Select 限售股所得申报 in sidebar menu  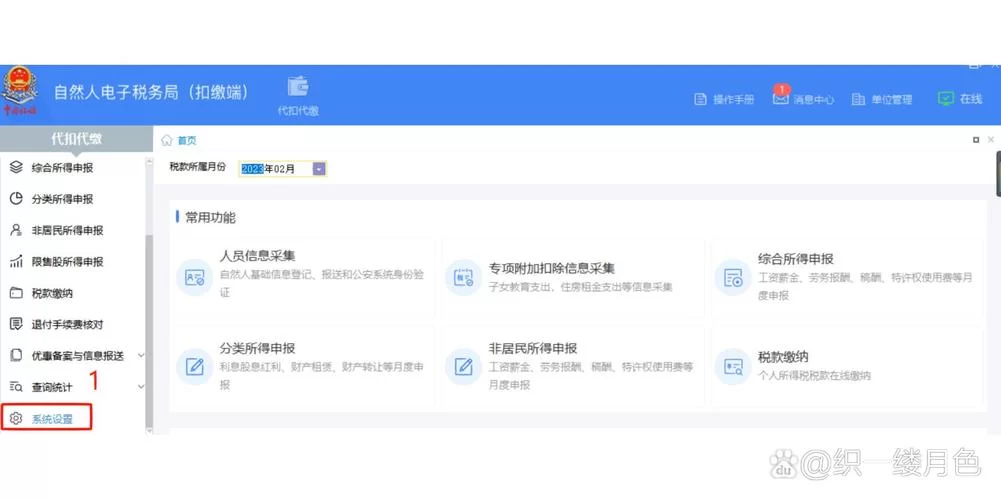pos(68,262)
